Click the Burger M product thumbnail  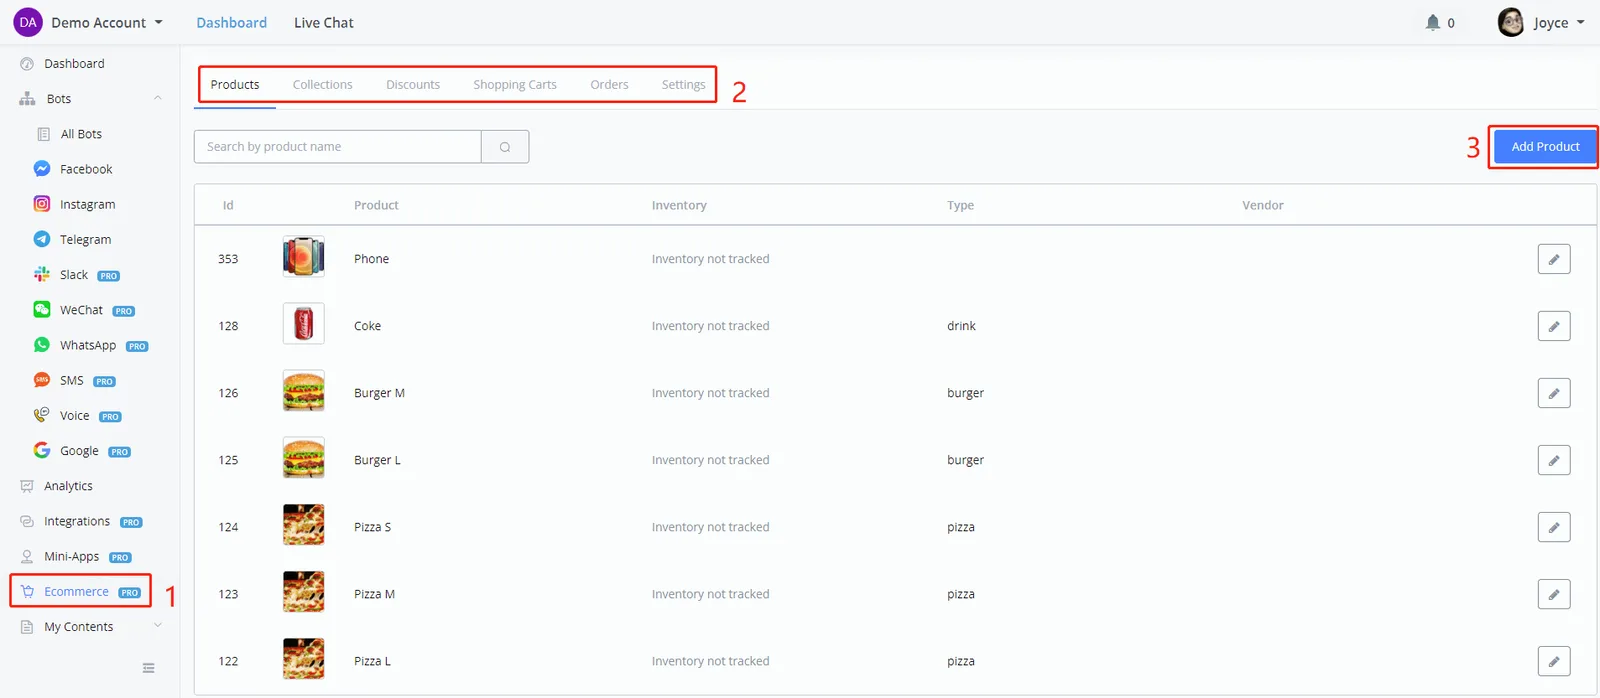(304, 392)
